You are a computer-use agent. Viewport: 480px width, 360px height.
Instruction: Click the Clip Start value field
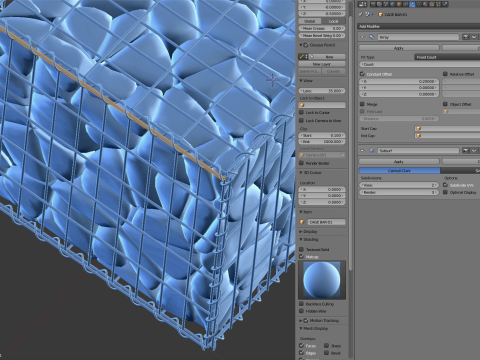tap(322, 135)
